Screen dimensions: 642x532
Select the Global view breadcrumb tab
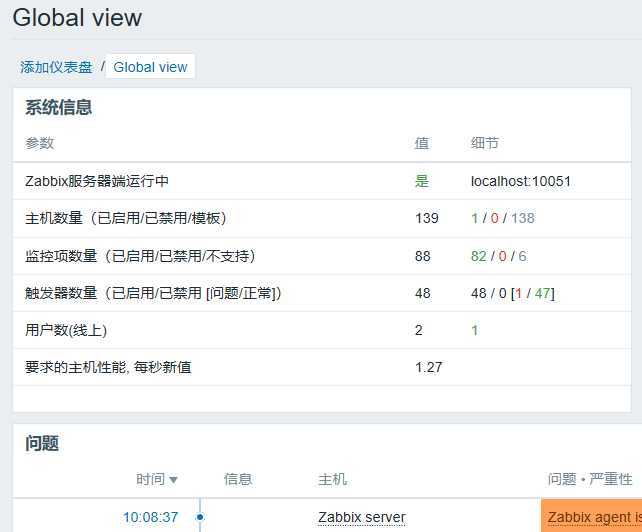point(150,67)
